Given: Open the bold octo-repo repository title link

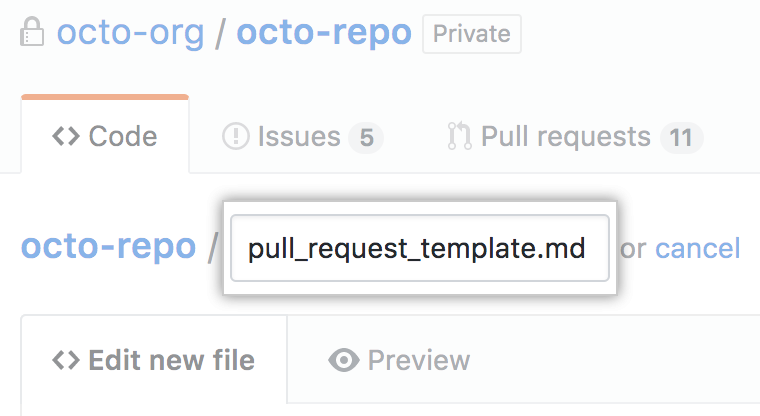Looking at the screenshot, I should [x=324, y=33].
